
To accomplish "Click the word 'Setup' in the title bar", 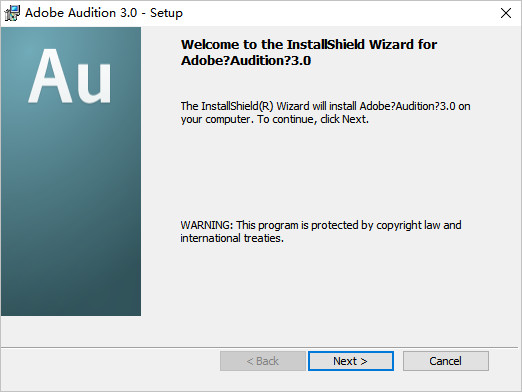I will [166, 13].
